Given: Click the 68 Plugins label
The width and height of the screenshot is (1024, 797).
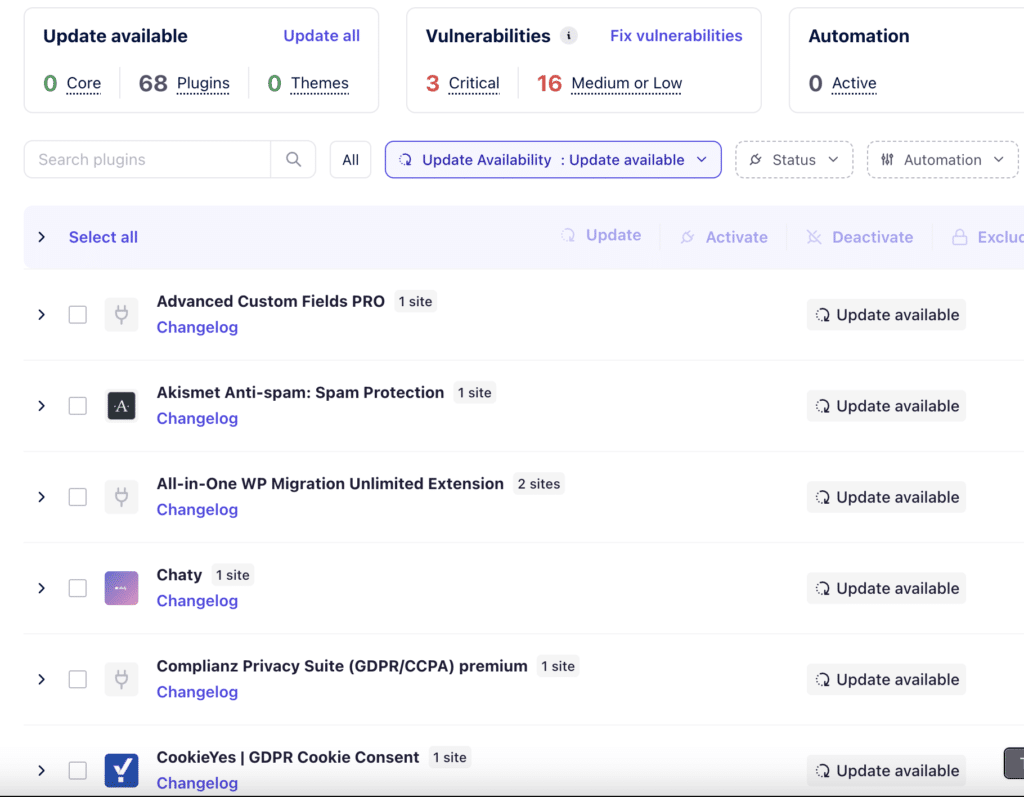Looking at the screenshot, I should 203,84.
